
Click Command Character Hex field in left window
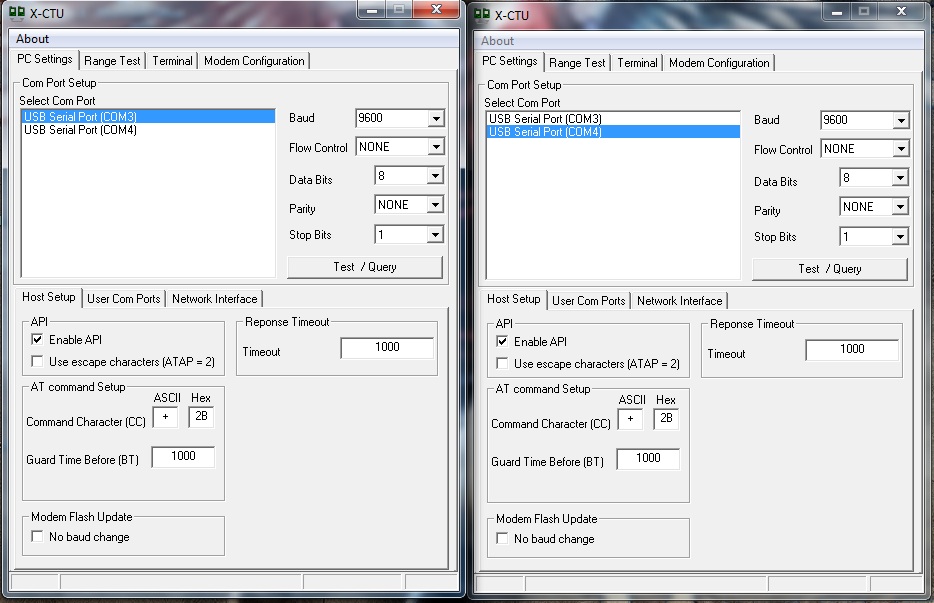201,416
